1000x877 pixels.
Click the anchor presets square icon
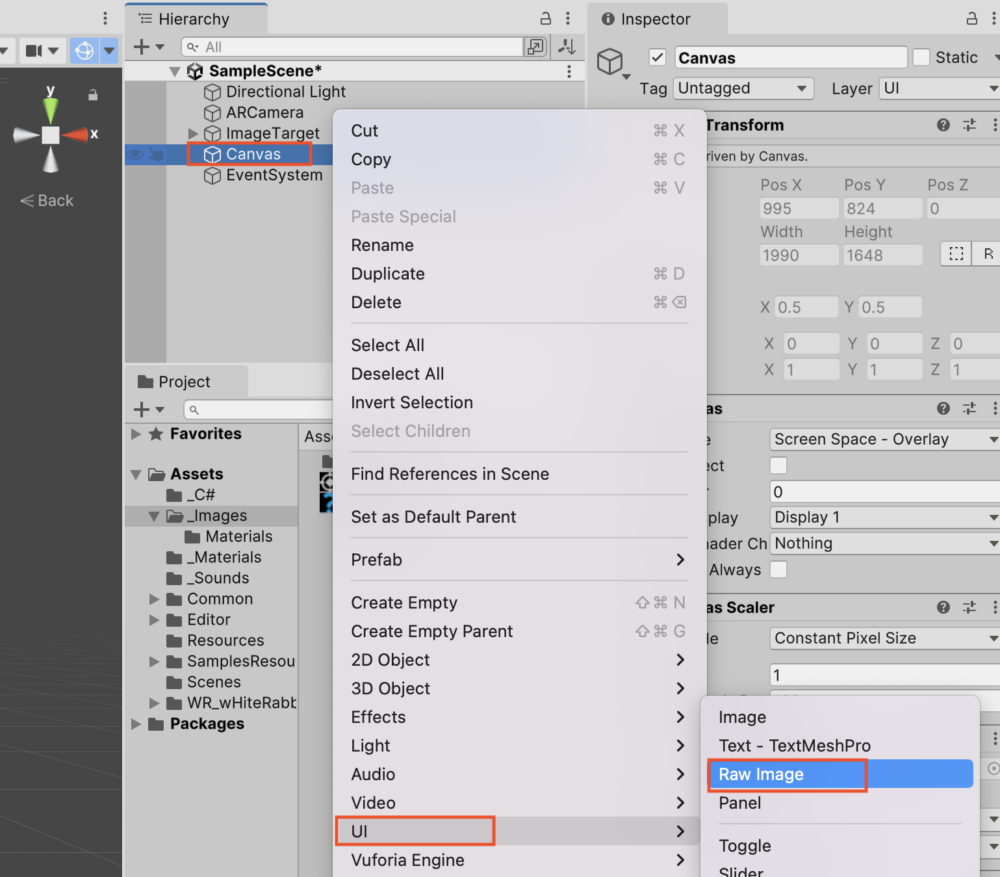click(955, 254)
